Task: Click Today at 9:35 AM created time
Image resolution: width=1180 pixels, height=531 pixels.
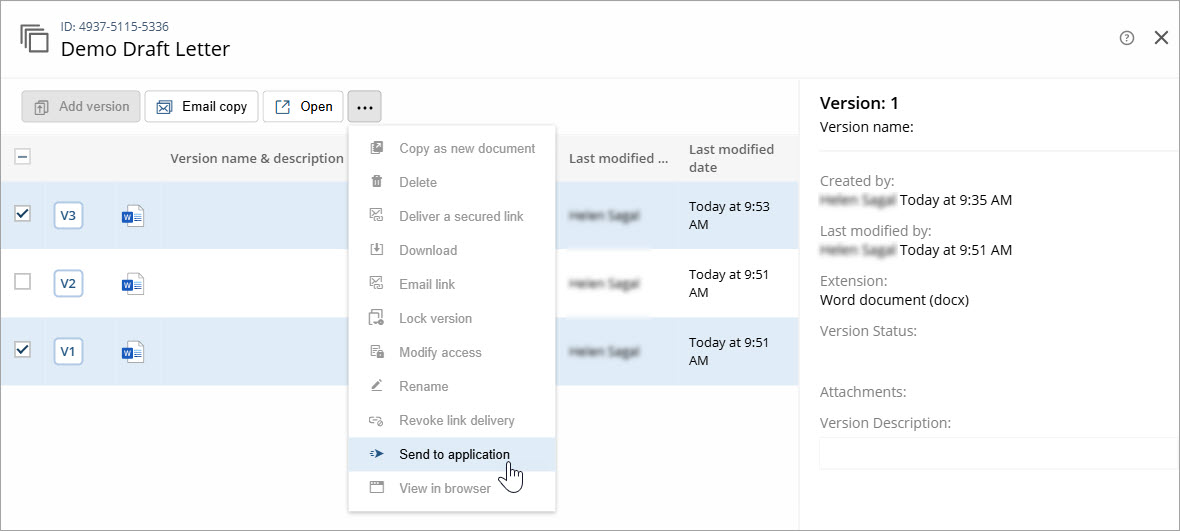Action: [956, 200]
